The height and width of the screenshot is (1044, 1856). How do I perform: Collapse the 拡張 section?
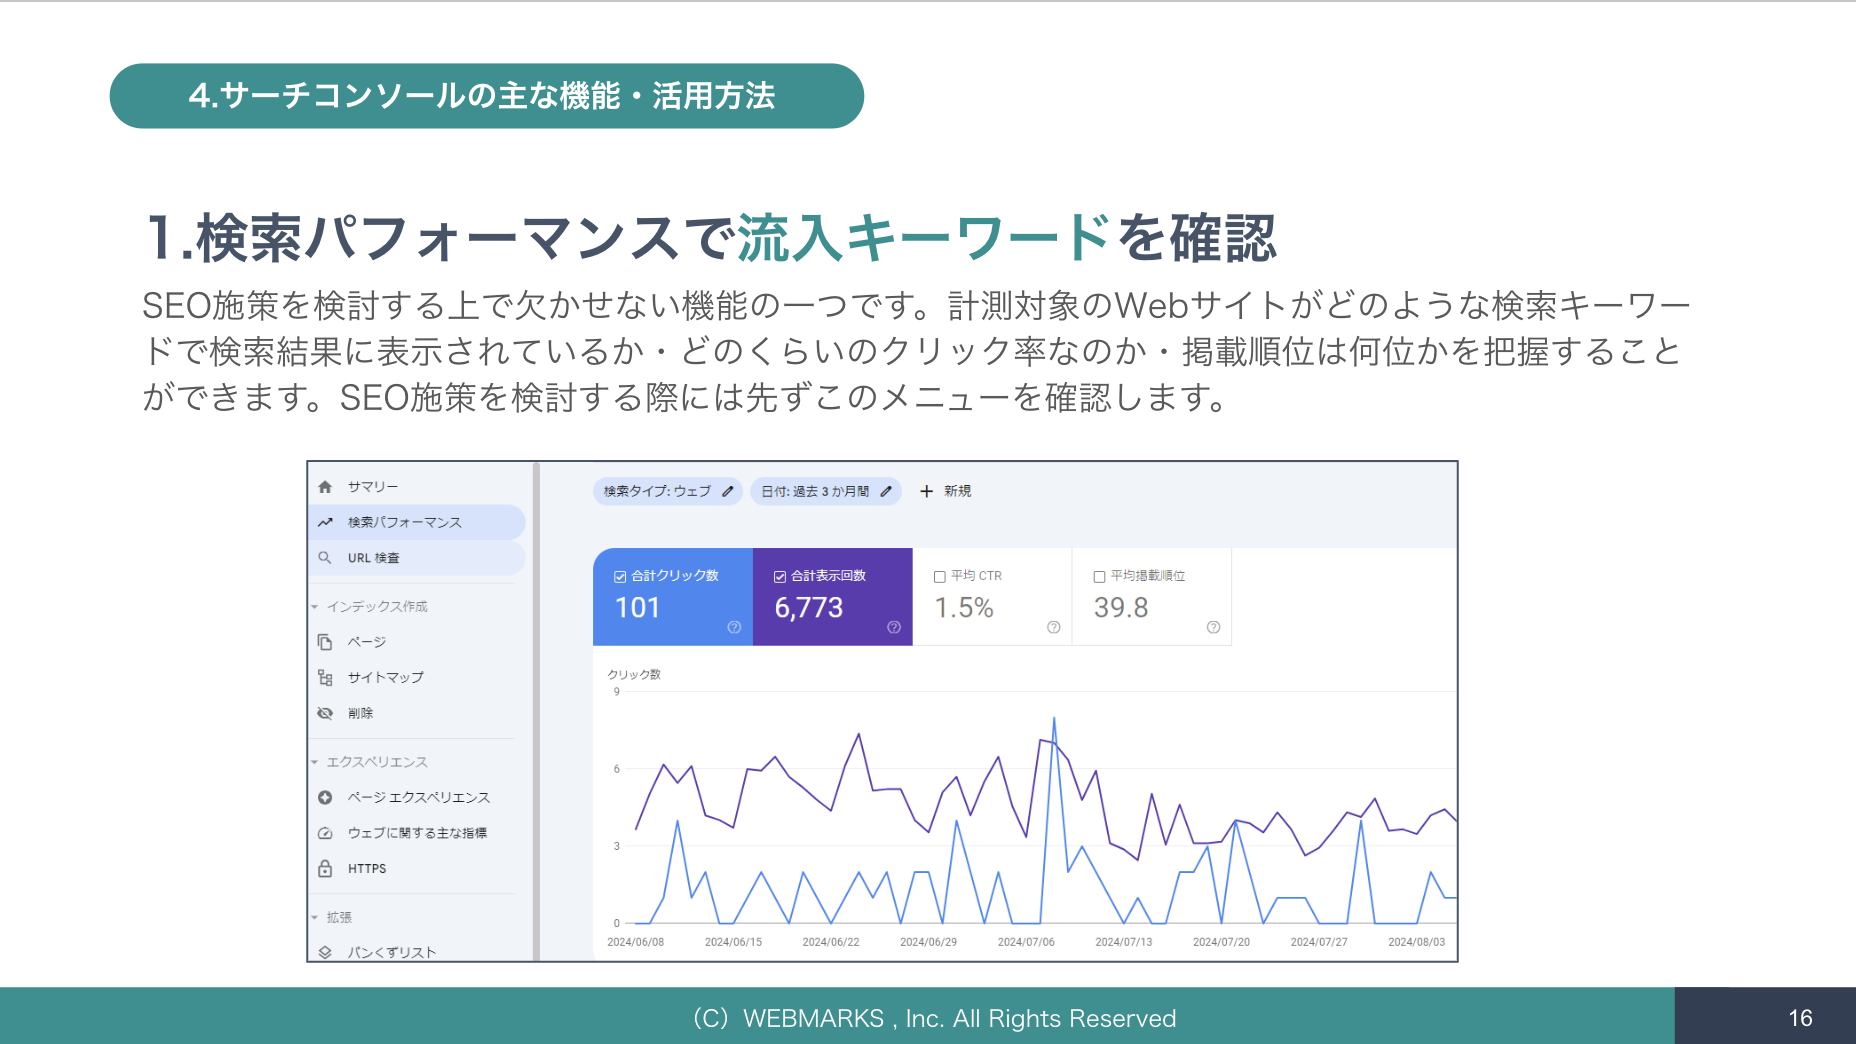[x=315, y=917]
